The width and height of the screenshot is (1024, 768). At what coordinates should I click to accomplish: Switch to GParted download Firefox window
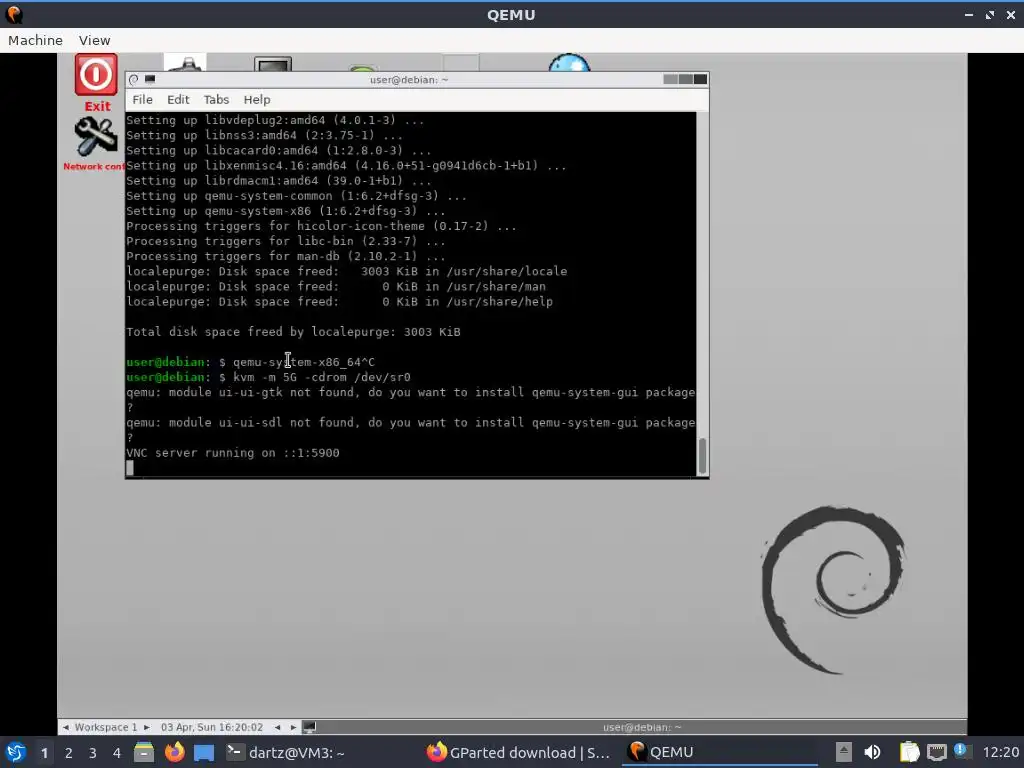[x=519, y=752]
